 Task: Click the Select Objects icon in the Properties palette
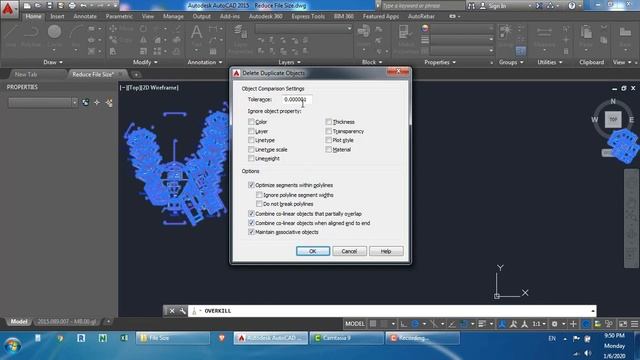(x=97, y=103)
